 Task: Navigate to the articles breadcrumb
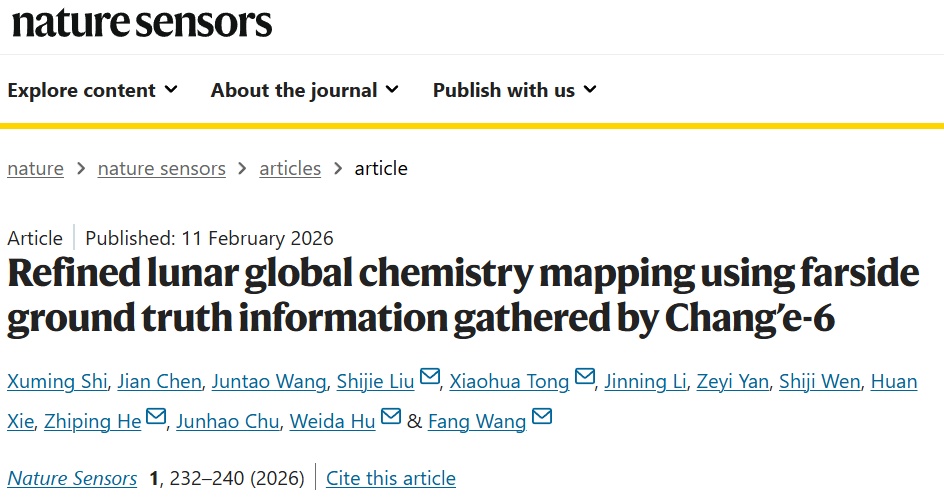coord(290,168)
